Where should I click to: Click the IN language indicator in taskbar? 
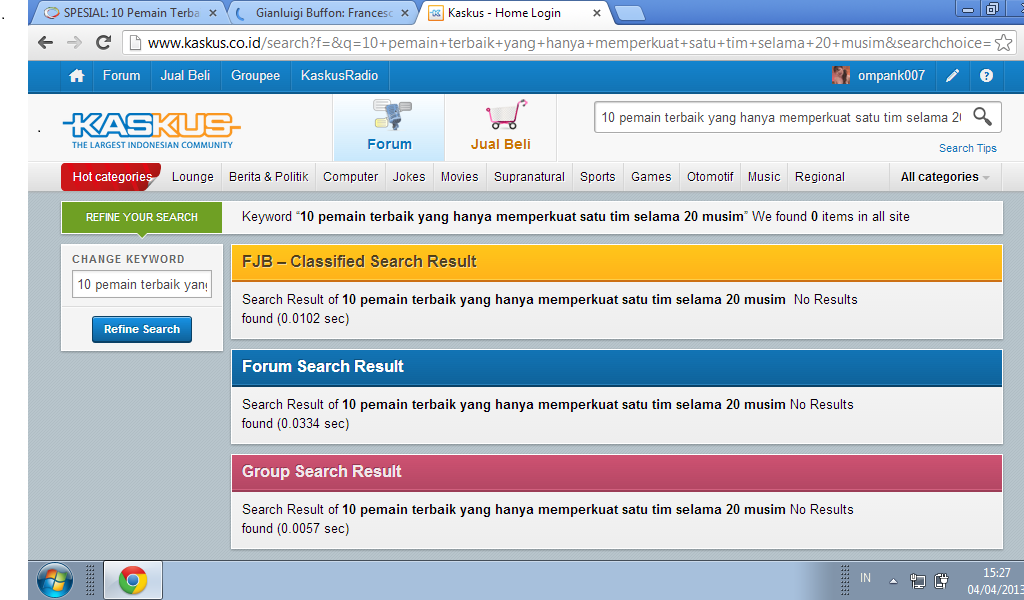(865, 578)
